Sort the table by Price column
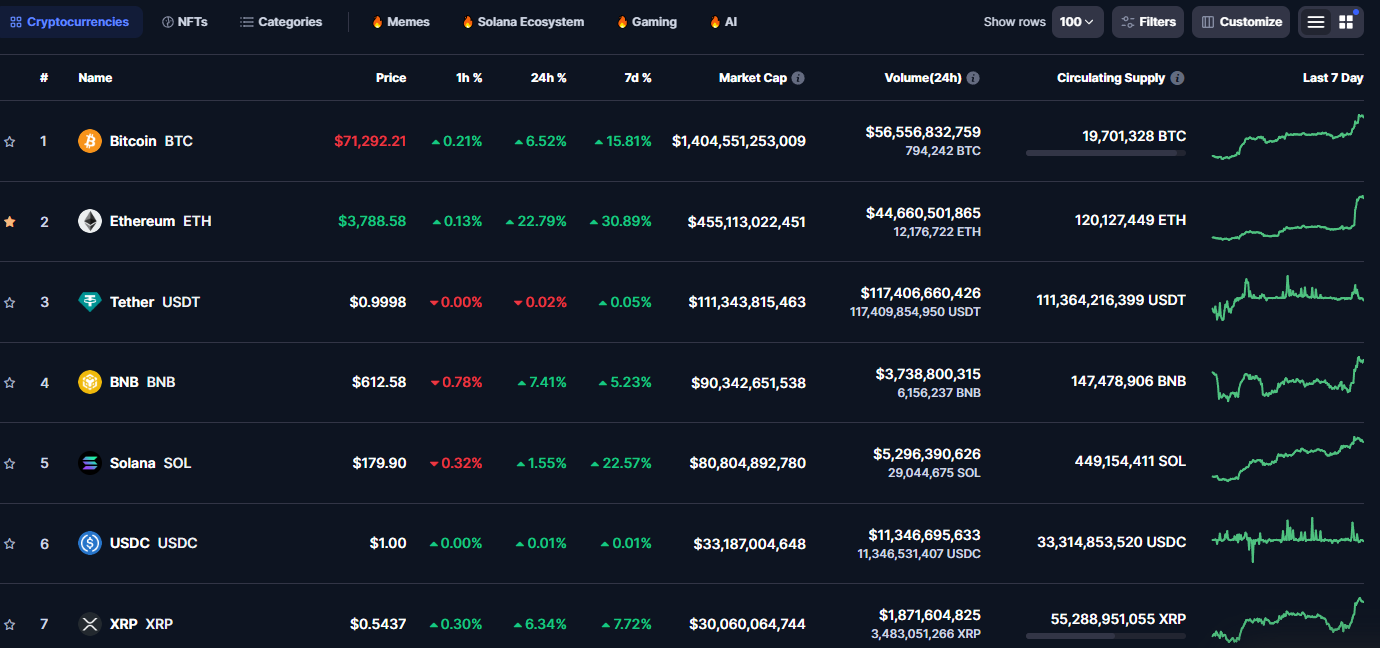The width and height of the screenshot is (1380, 648). [x=390, y=78]
